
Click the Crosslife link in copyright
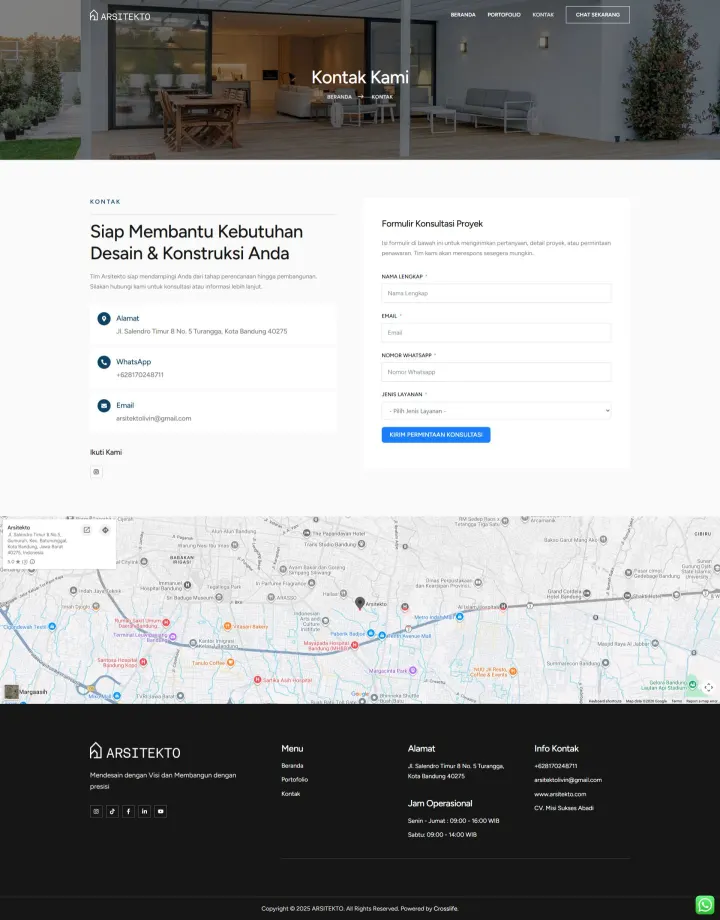(445, 908)
